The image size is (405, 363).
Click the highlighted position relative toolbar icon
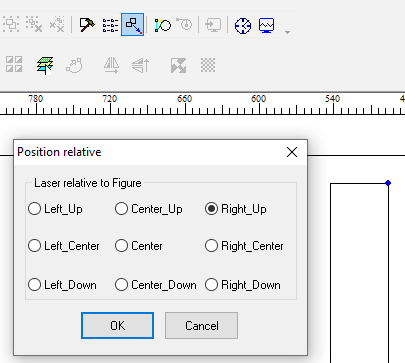pyautogui.click(x=133, y=25)
